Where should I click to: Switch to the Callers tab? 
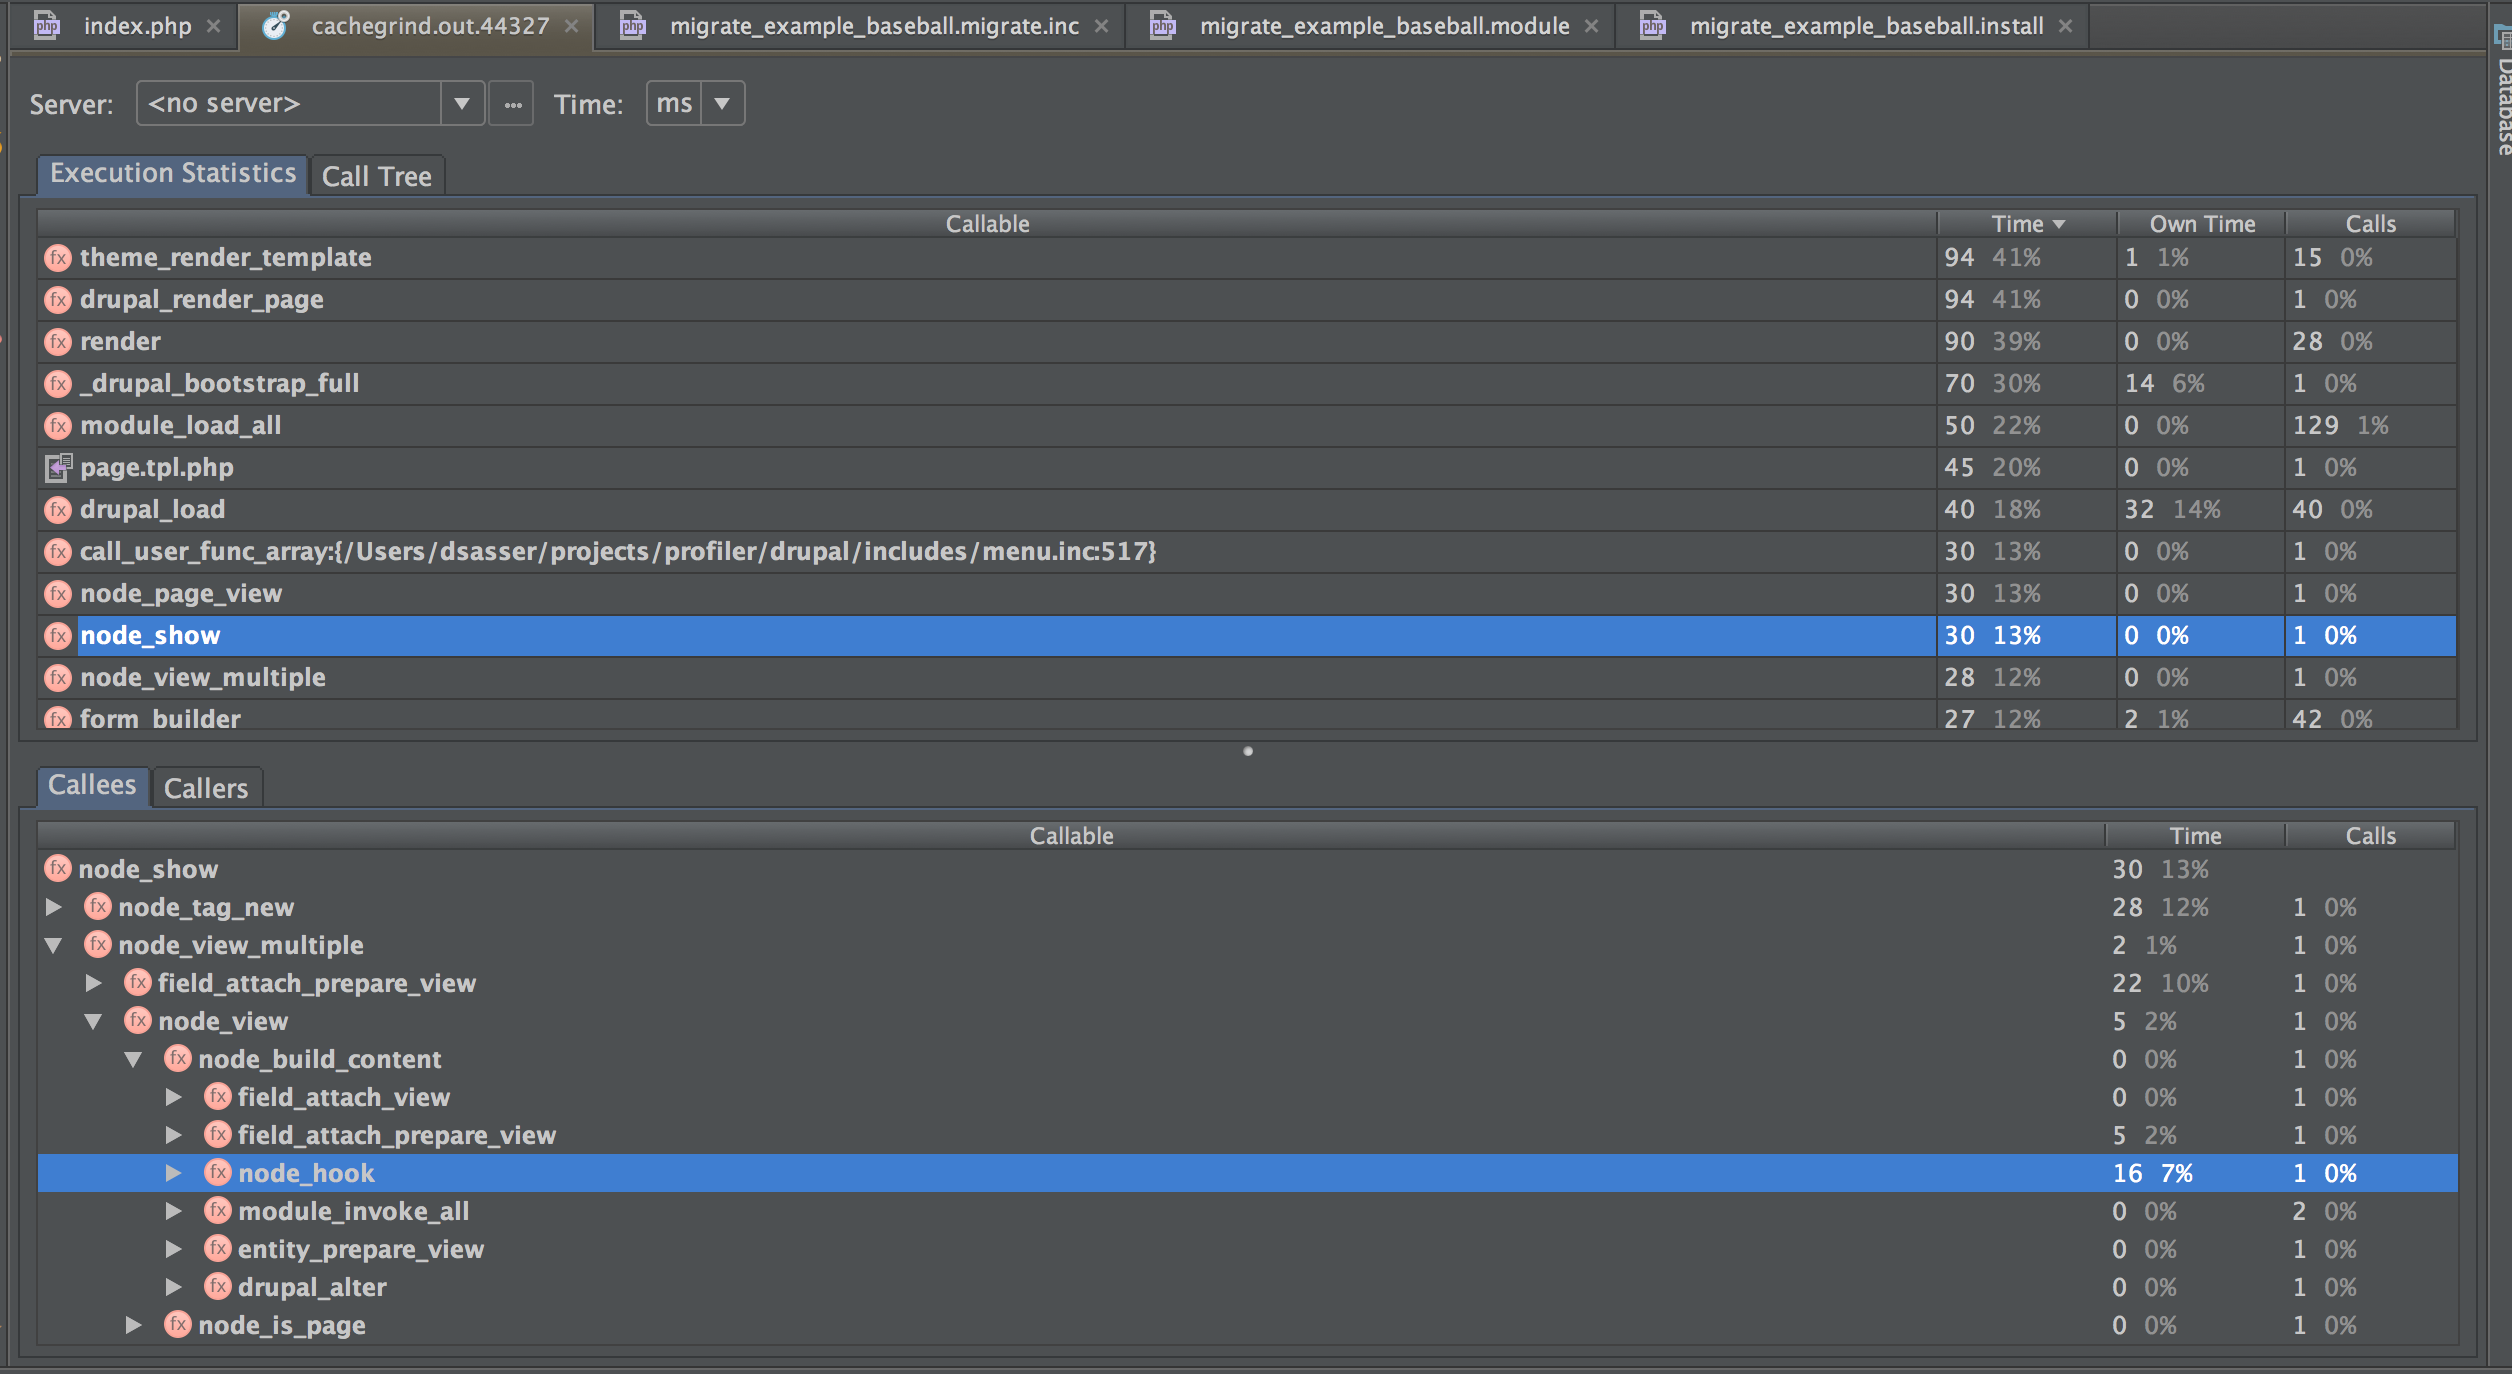point(206,788)
